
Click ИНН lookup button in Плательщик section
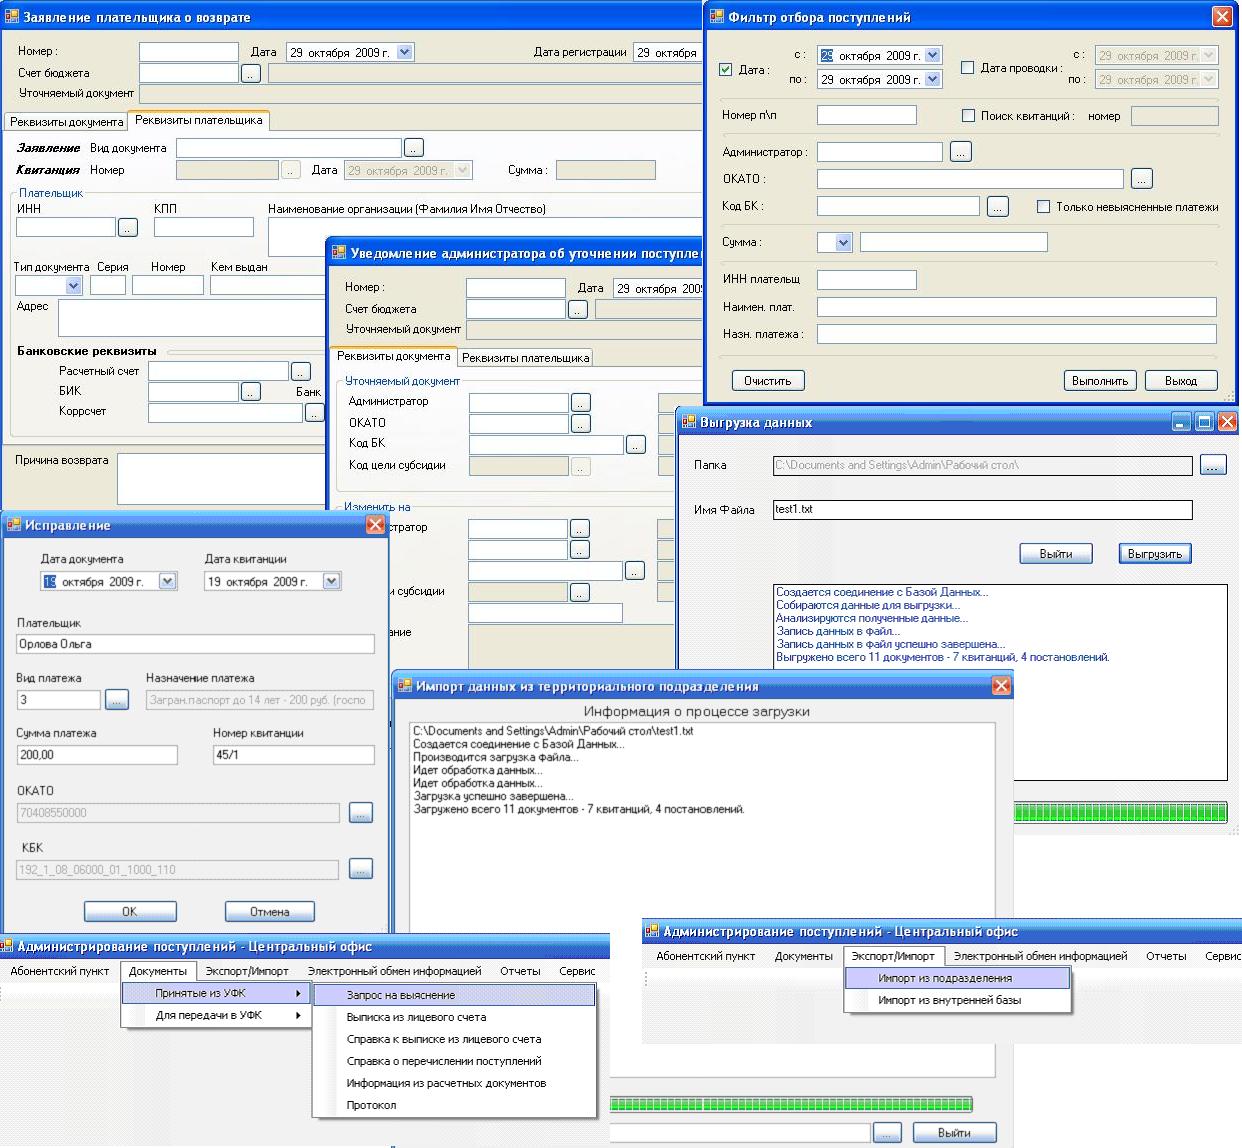(127, 228)
